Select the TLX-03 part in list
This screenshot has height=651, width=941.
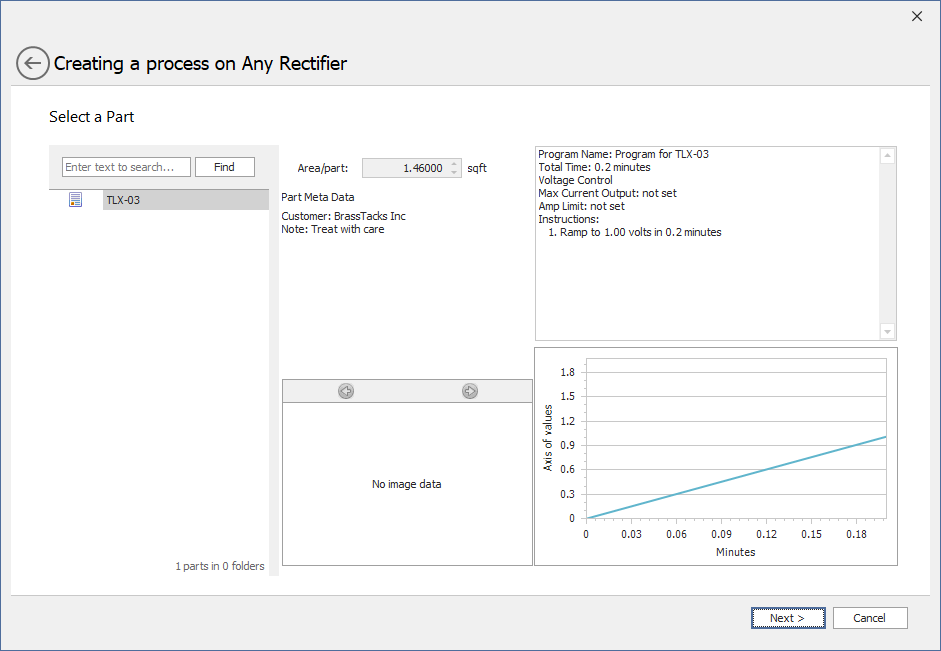(x=124, y=200)
